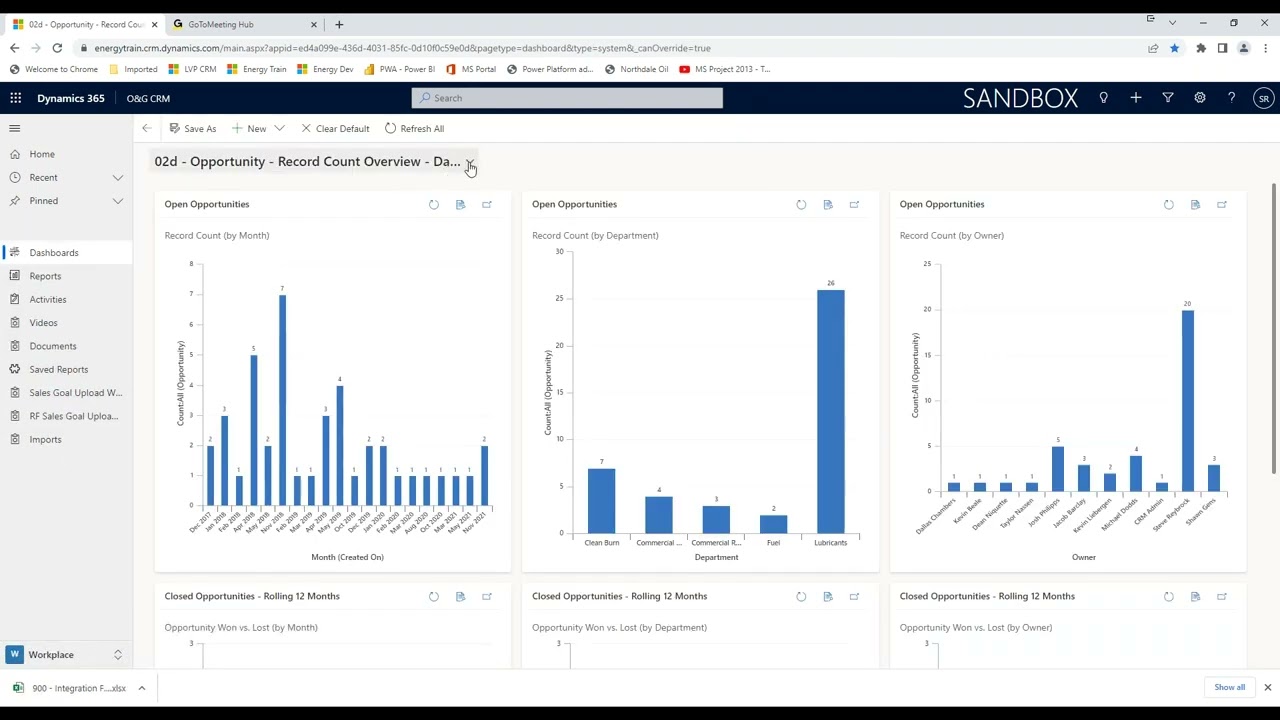Open the settings gear in header

[1200, 98]
